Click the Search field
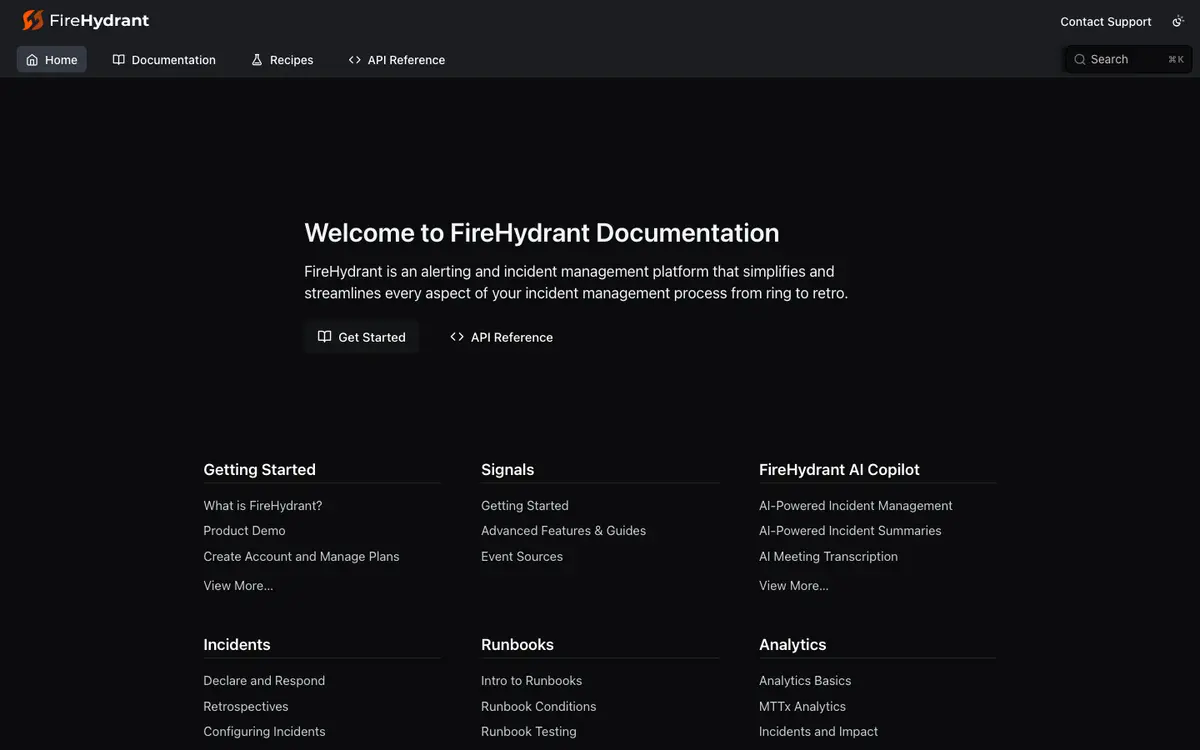 [x=1128, y=60]
